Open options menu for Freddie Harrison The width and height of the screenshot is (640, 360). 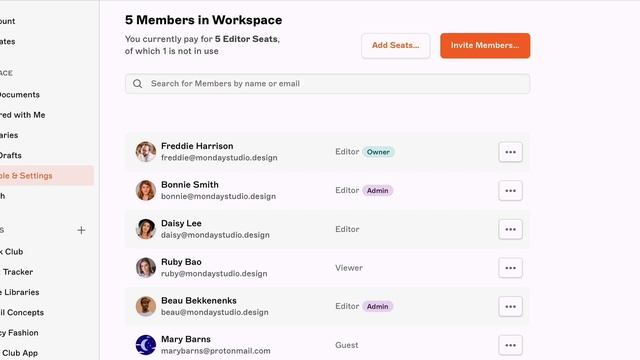(x=510, y=152)
